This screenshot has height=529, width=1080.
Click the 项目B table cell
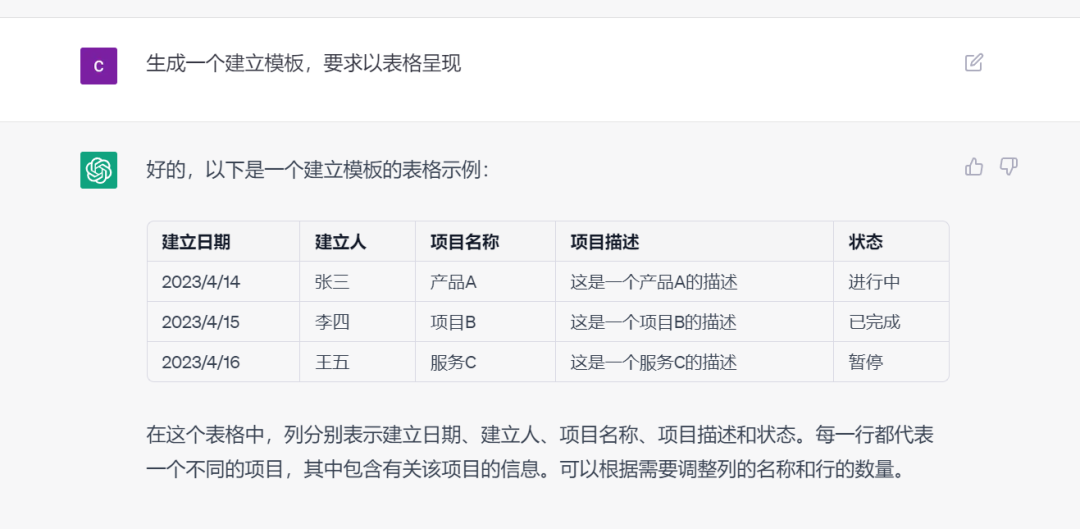click(x=453, y=322)
